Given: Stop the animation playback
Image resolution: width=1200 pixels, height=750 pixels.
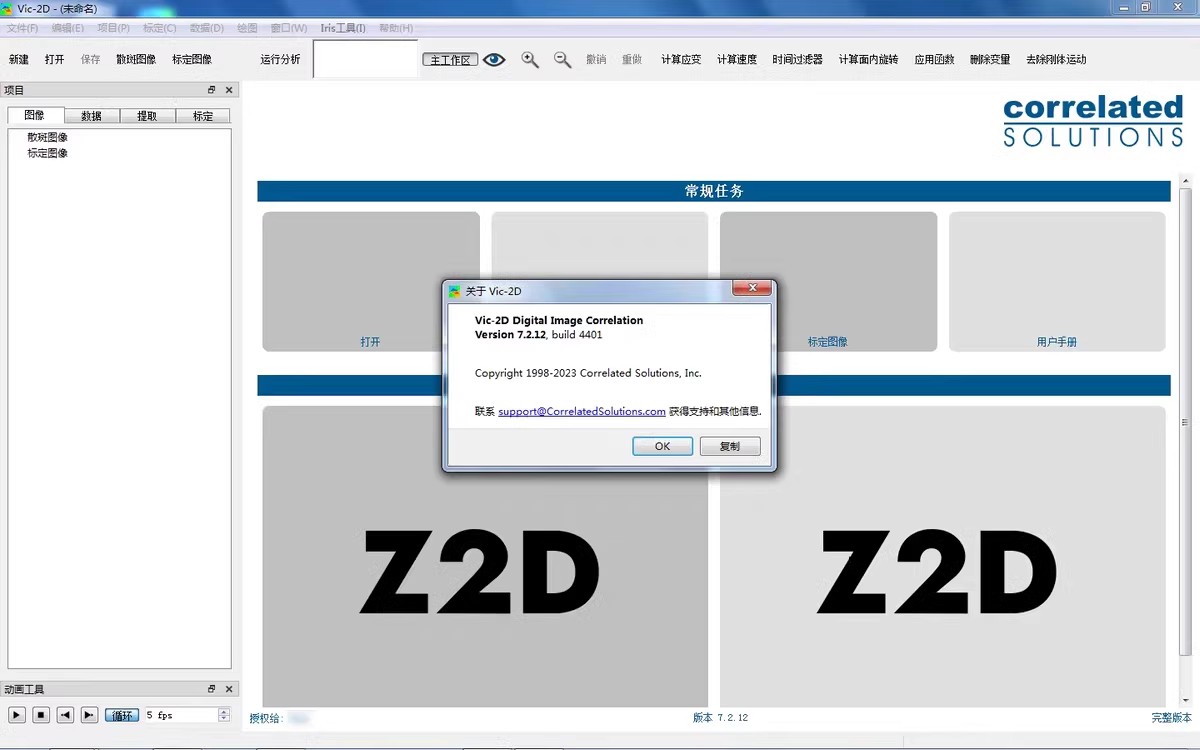Looking at the screenshot, I should [x=41, y=715].
